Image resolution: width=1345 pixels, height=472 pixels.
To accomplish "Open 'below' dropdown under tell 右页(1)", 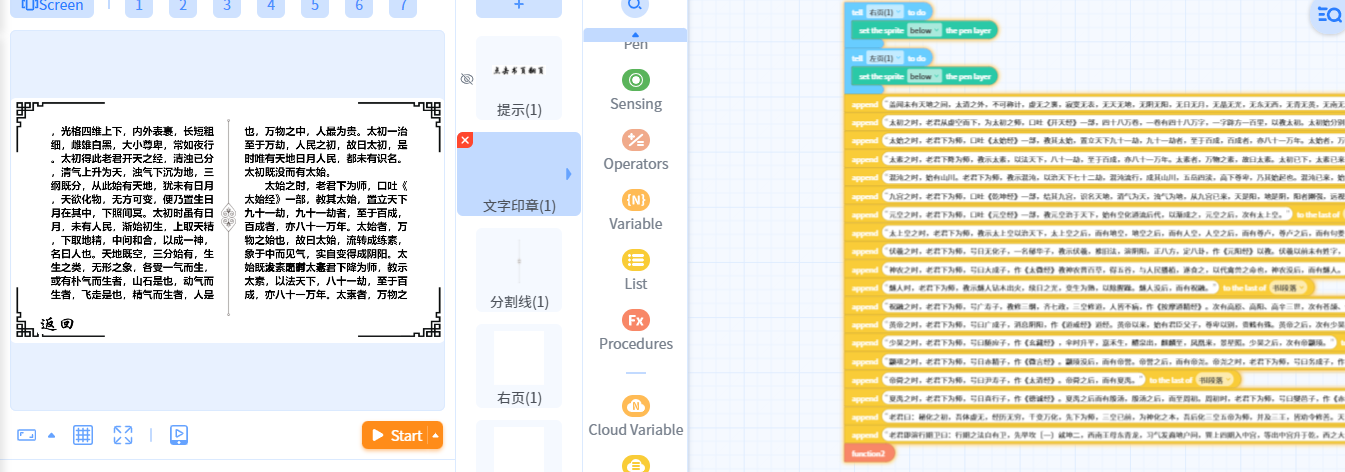I will pyautogui.click(x=923, y=30).
